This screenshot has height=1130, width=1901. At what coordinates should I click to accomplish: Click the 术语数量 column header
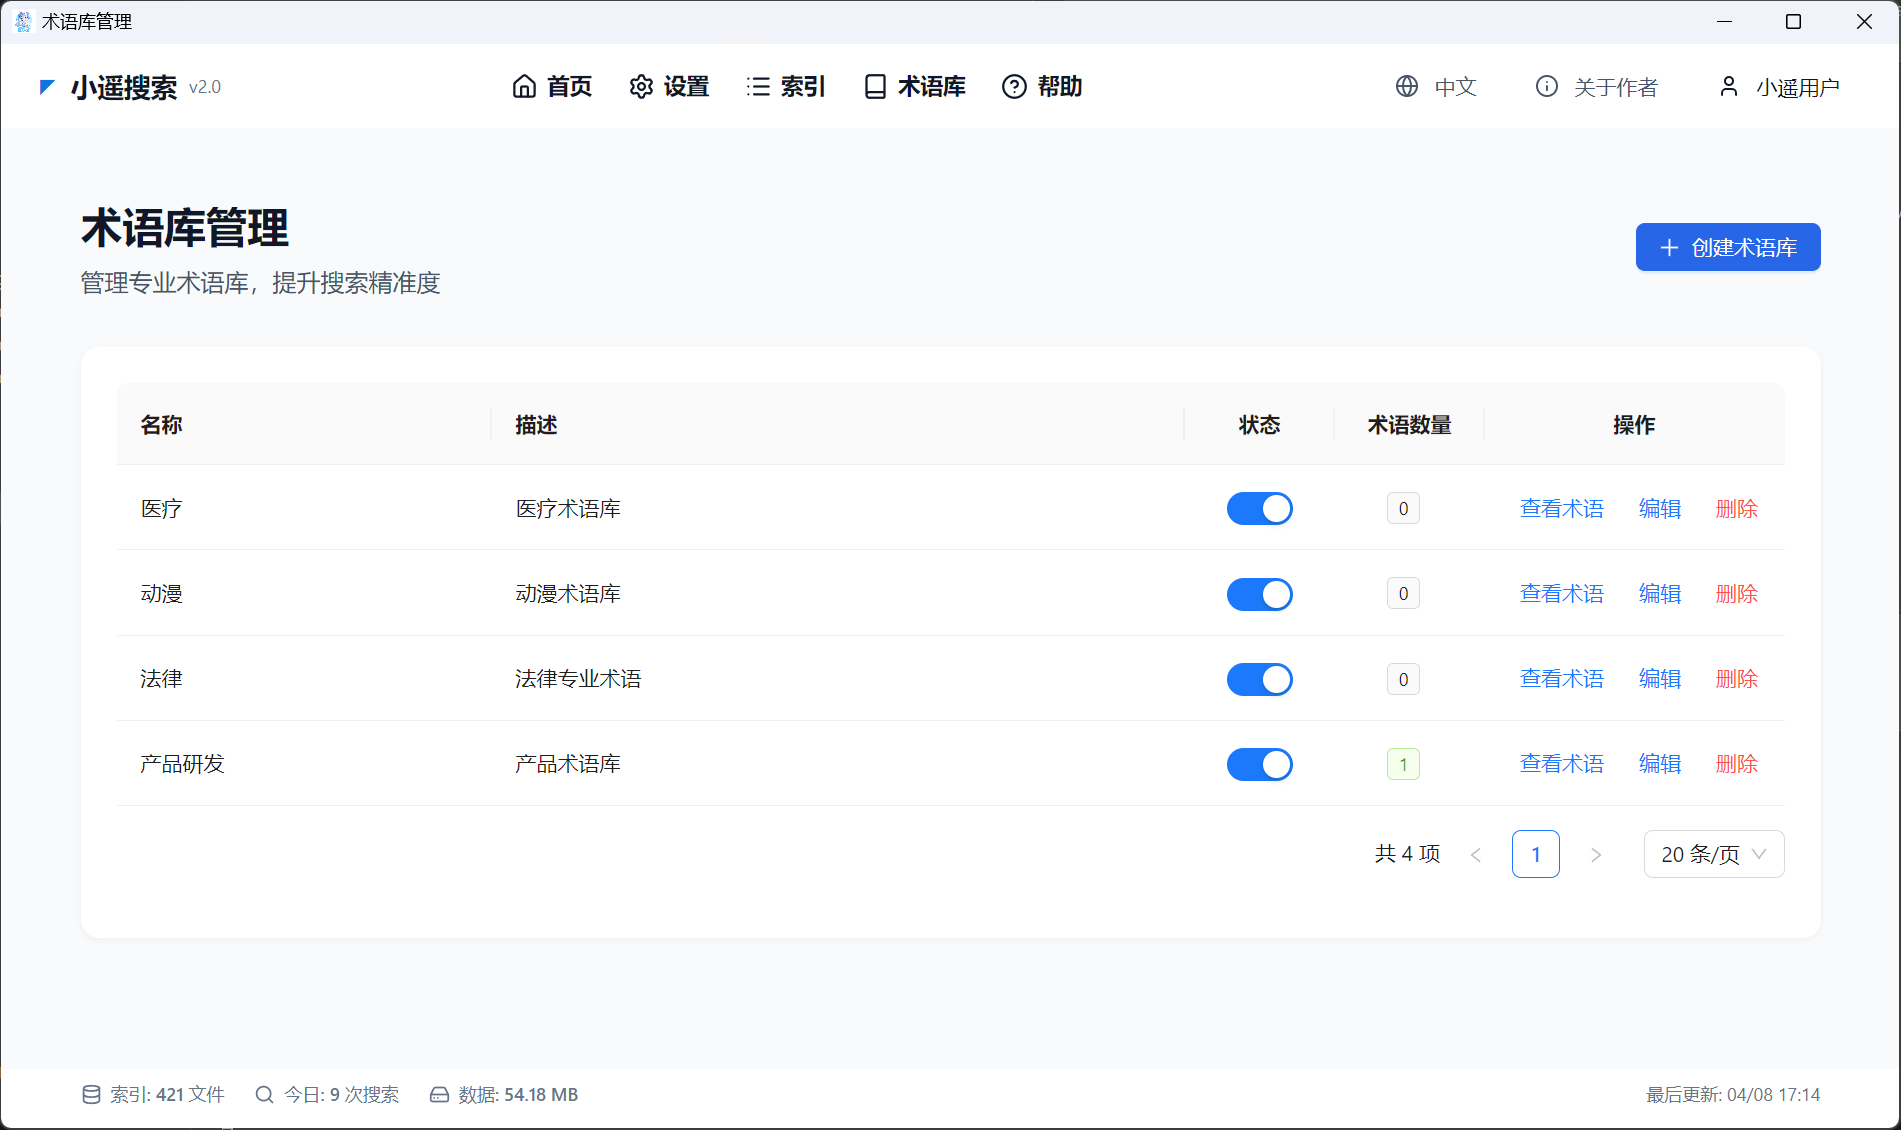[x=1409, y=425]
